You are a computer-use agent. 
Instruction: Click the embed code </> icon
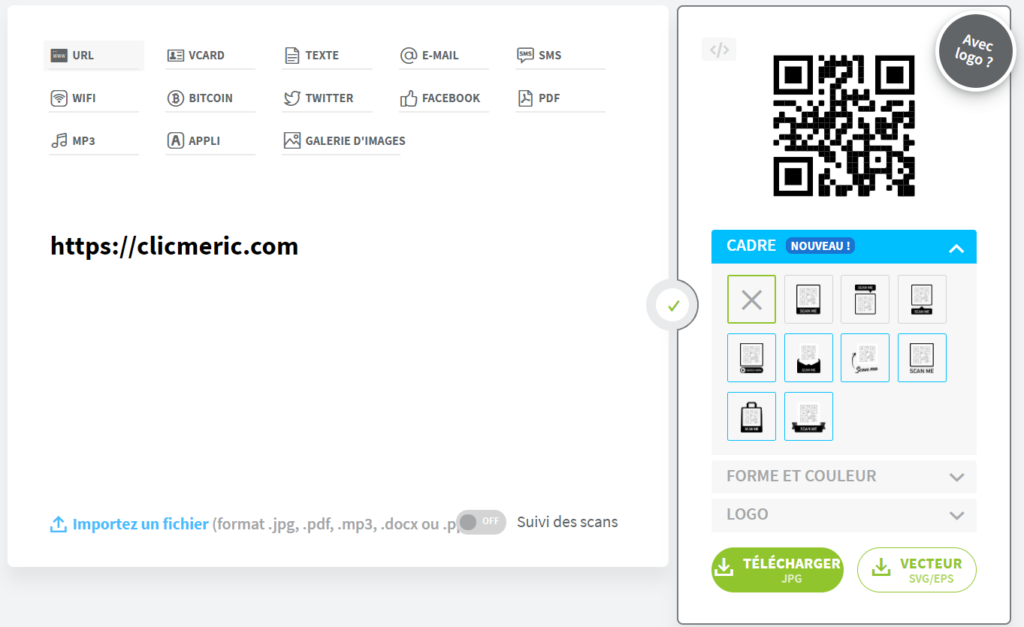pyautogui.click(x=719, y=50)
